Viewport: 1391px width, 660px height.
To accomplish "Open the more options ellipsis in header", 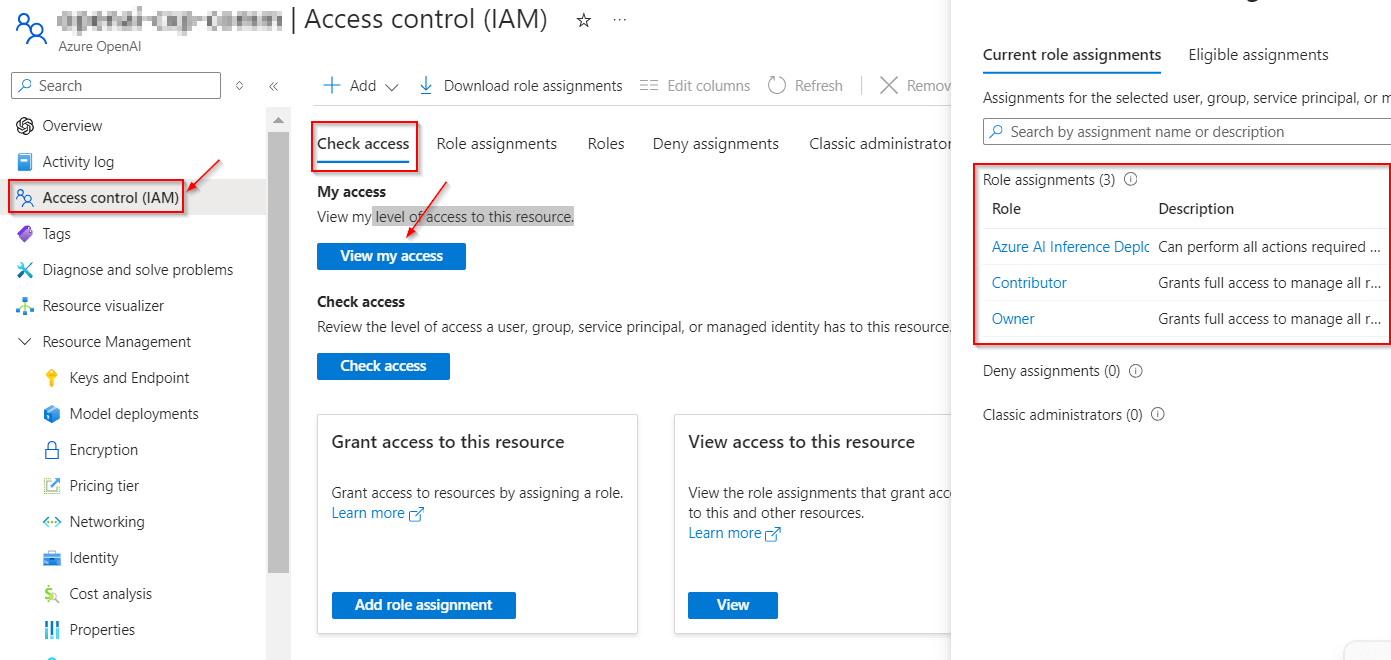I will point(620,21).
